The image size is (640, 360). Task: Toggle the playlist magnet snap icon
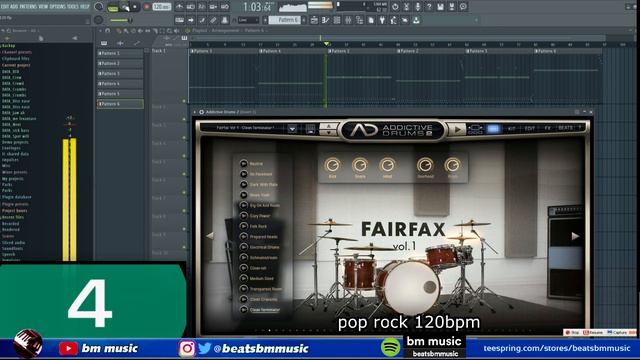click(x=108, y=31)
